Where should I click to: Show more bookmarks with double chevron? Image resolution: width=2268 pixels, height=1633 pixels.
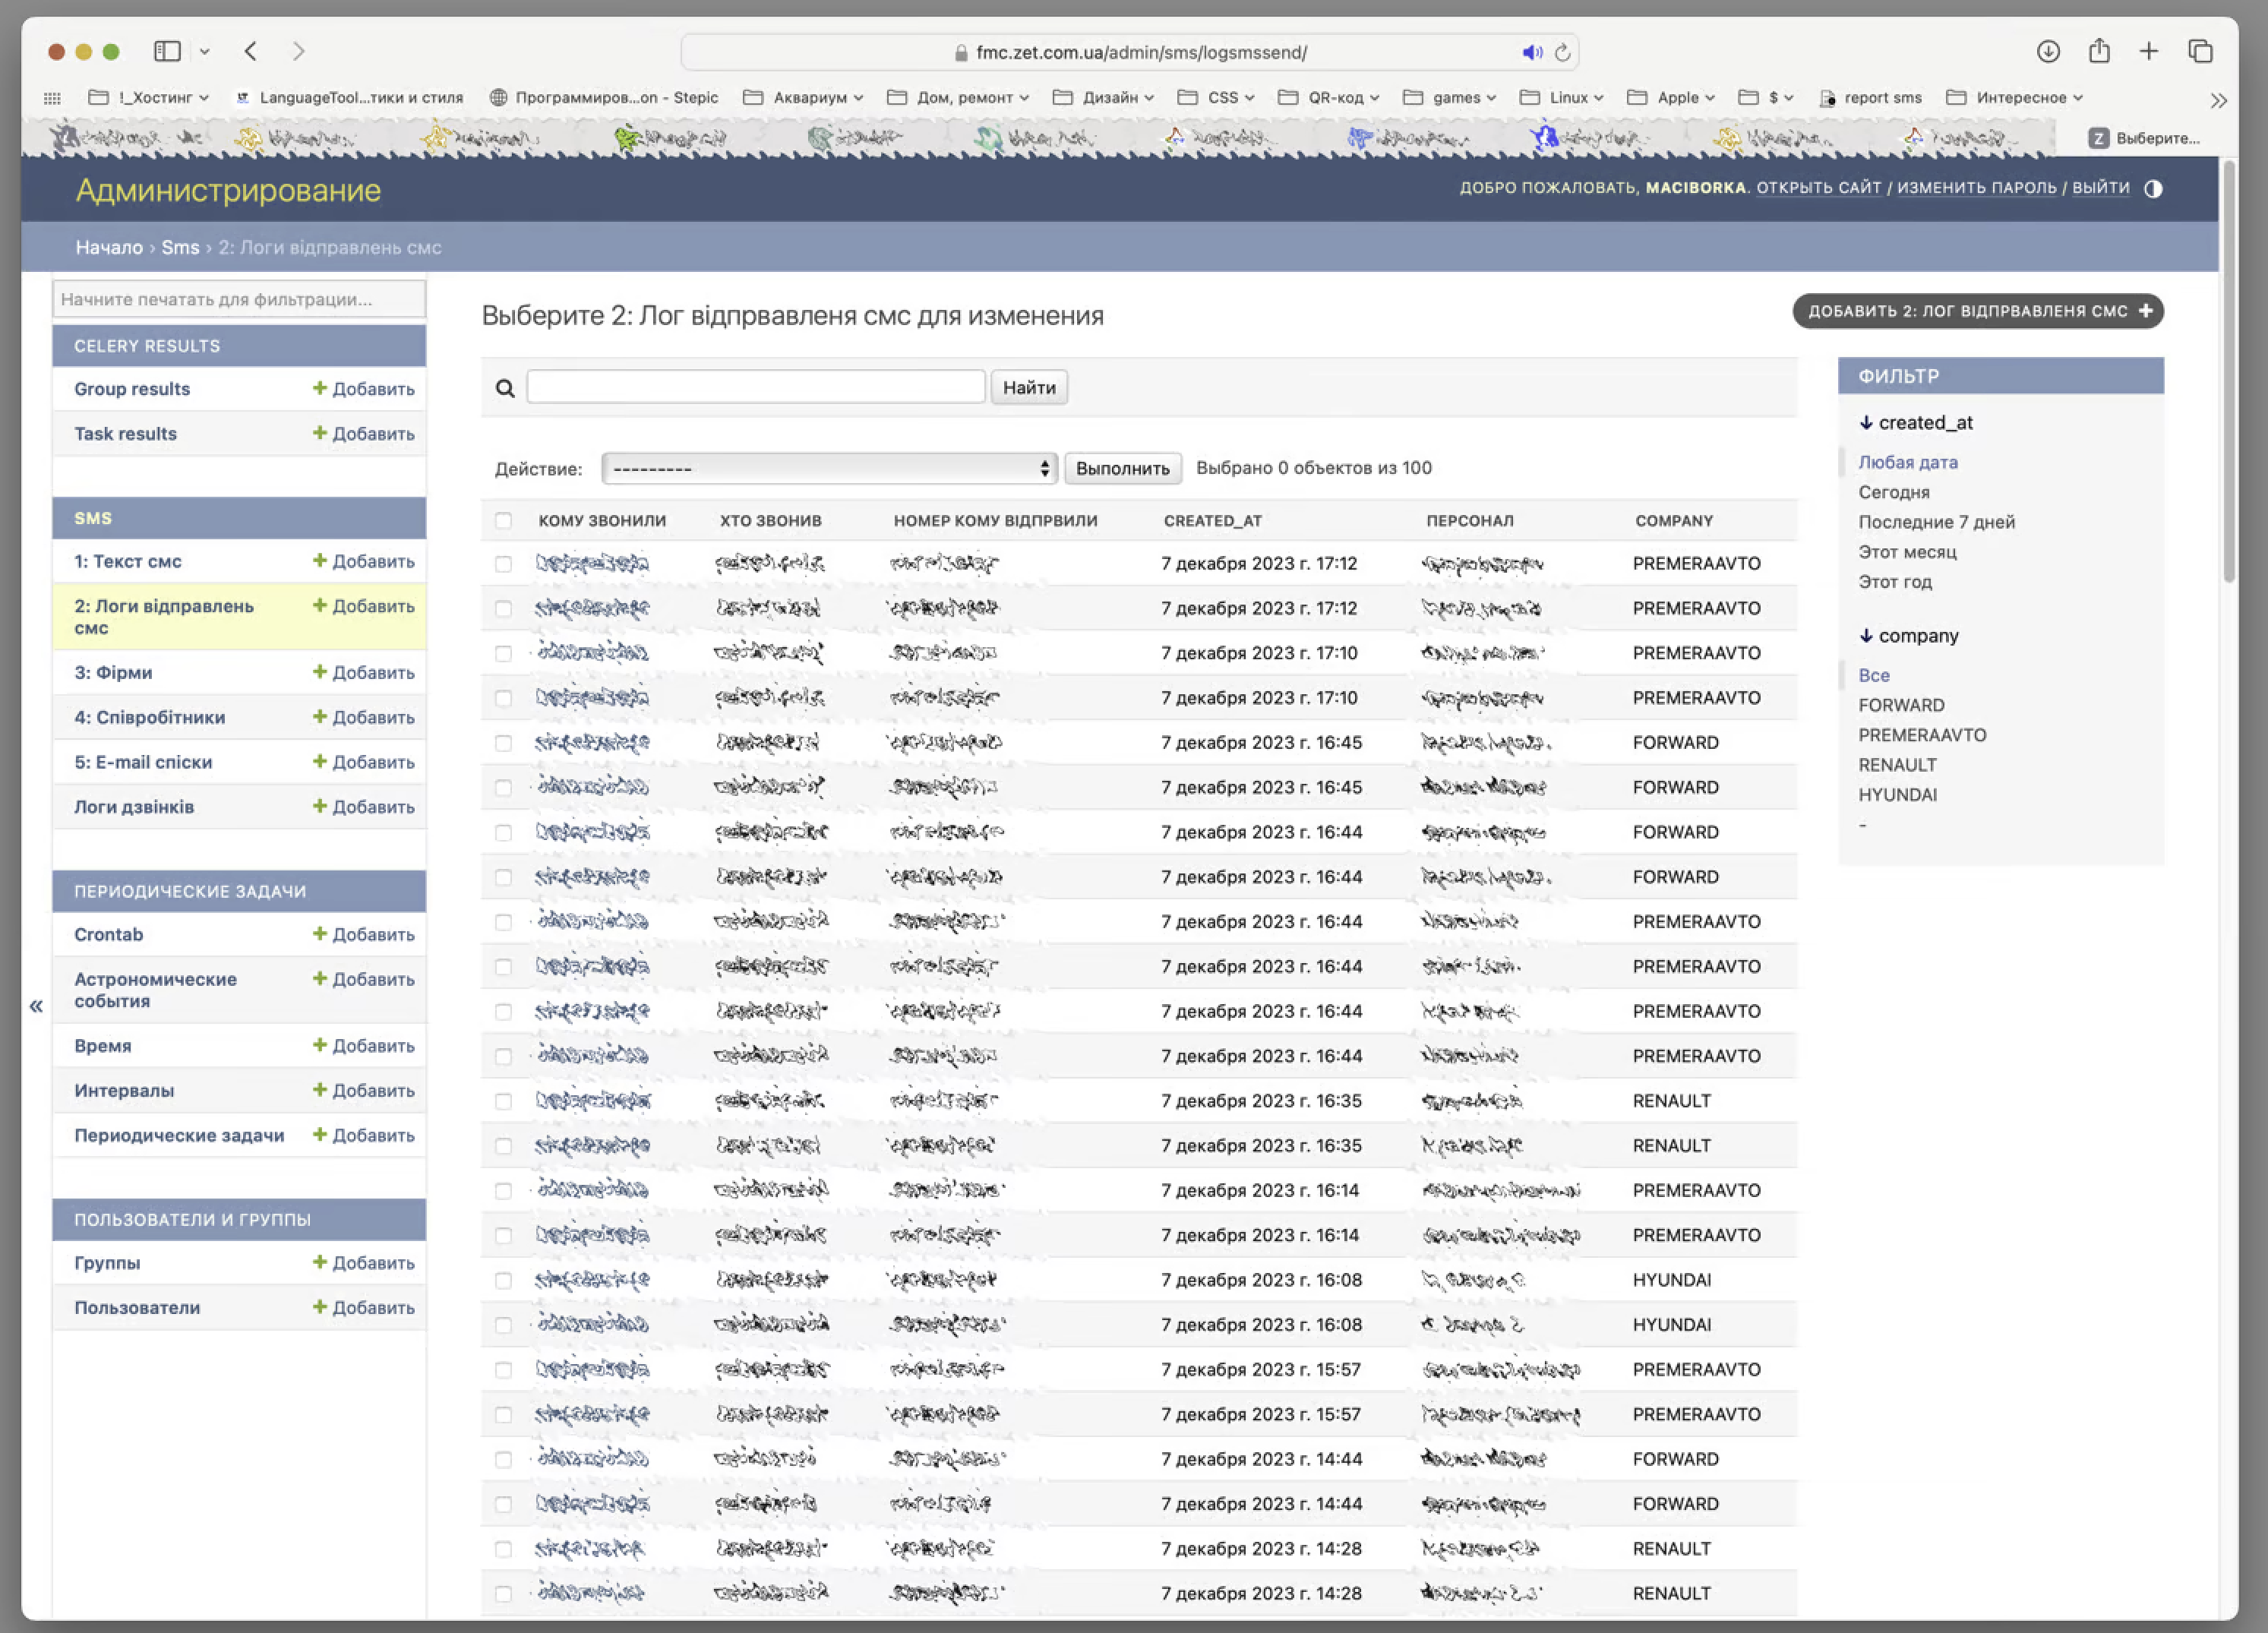click(2219, 100)
